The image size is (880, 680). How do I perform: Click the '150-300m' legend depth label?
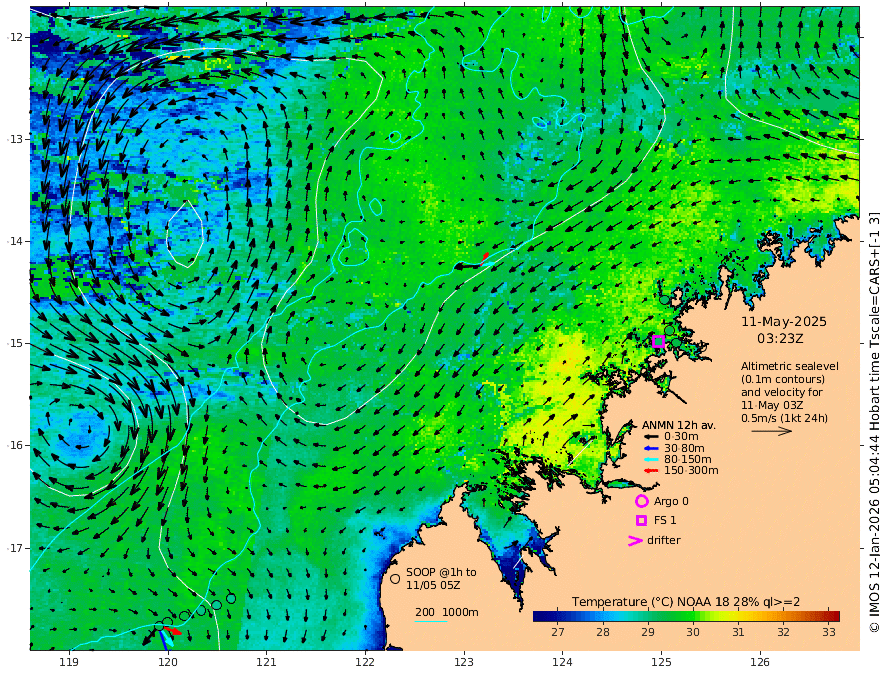(691, 471)
